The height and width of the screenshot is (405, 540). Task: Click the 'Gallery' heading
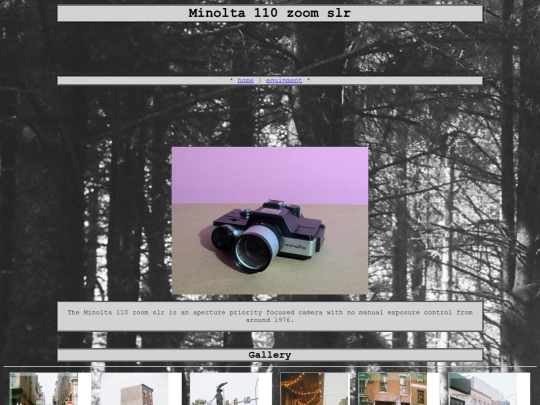pyautogui.click(x=270, y=355)
